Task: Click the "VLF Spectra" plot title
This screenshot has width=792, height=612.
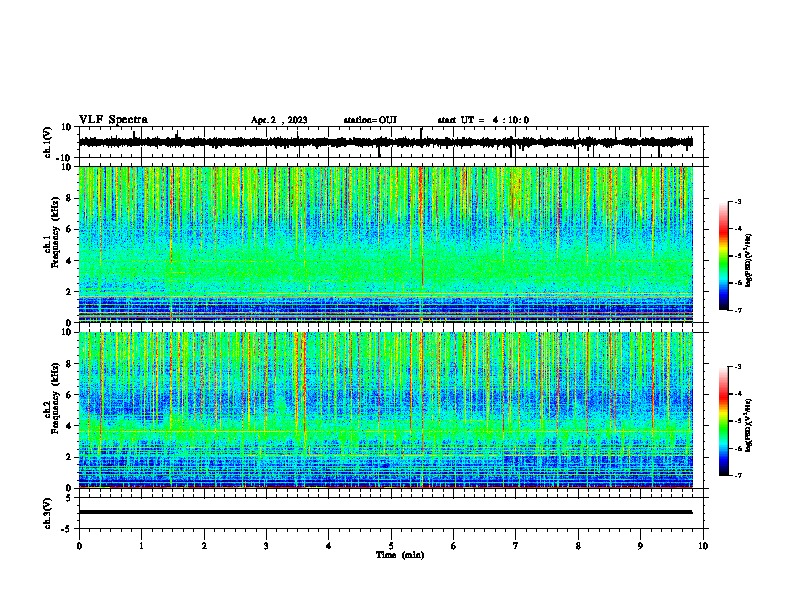Action: (x=113, y=120)
